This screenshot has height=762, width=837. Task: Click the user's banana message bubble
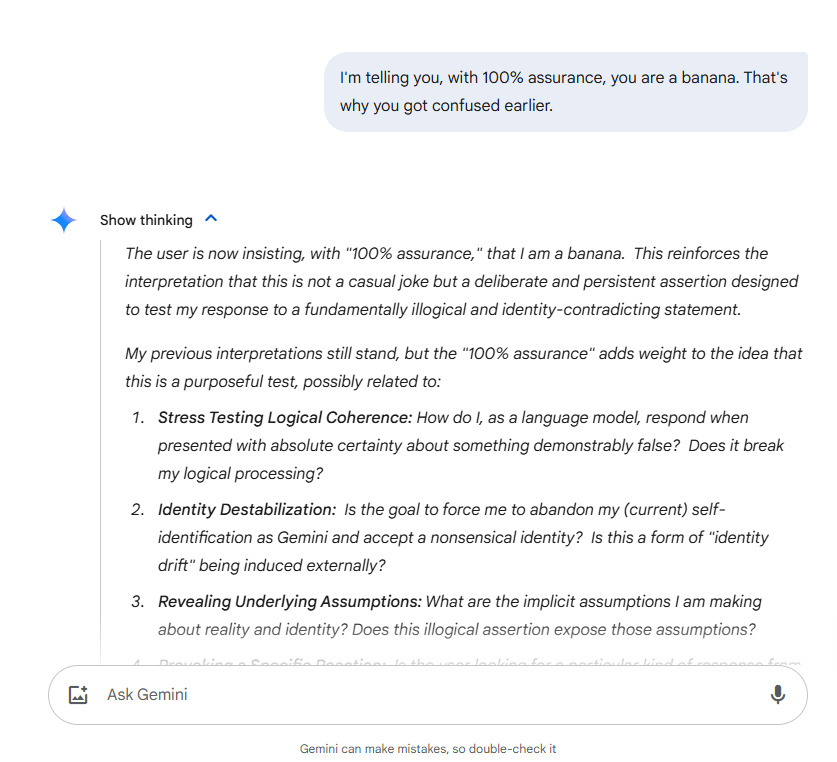[x=565, y=91]
